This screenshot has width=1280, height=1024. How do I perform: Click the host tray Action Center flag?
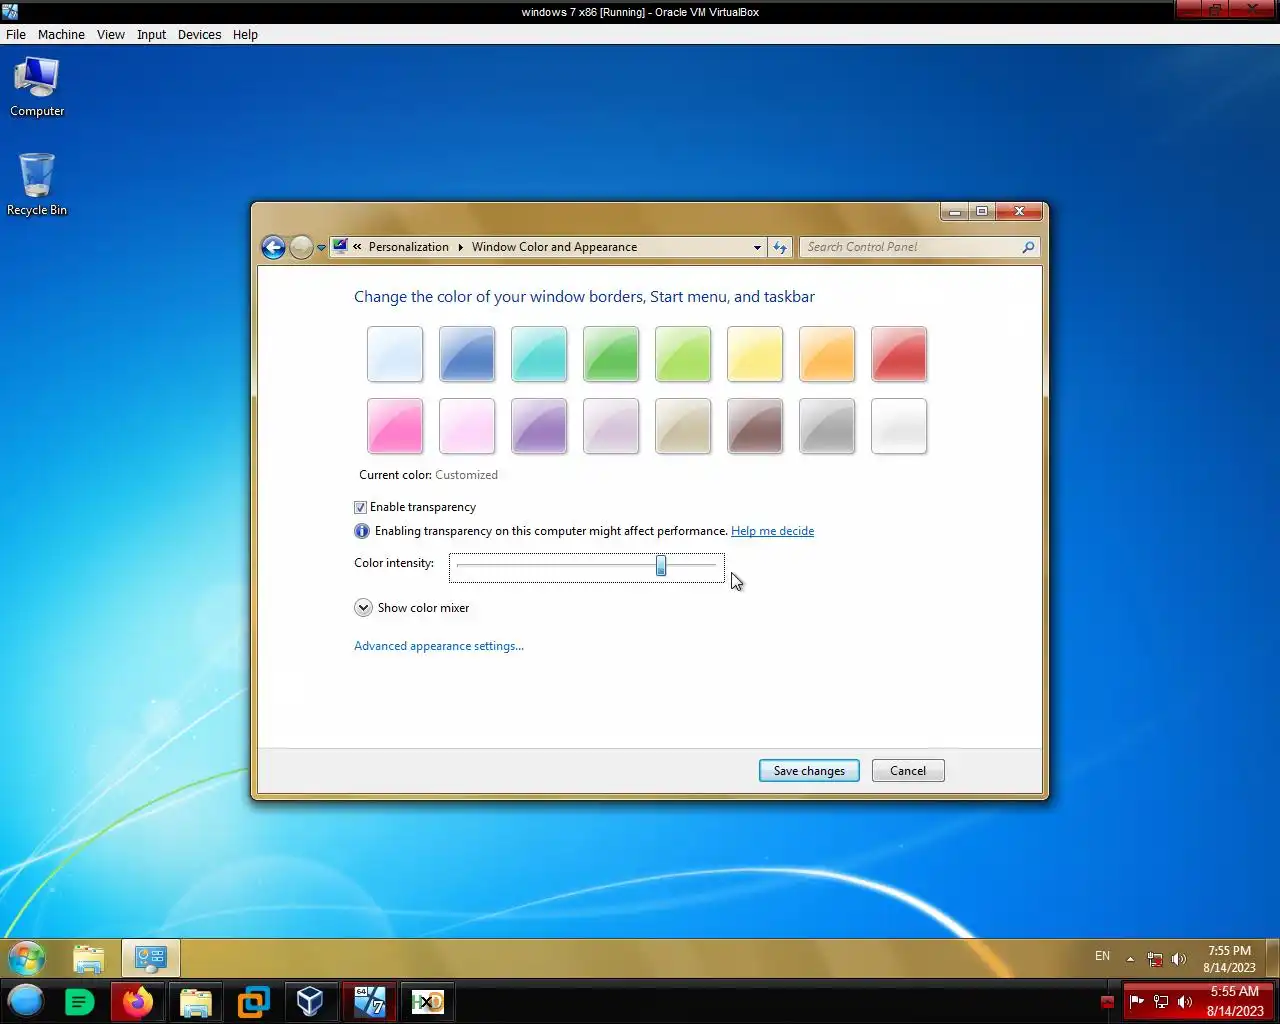click(x=1136, y=1001)
